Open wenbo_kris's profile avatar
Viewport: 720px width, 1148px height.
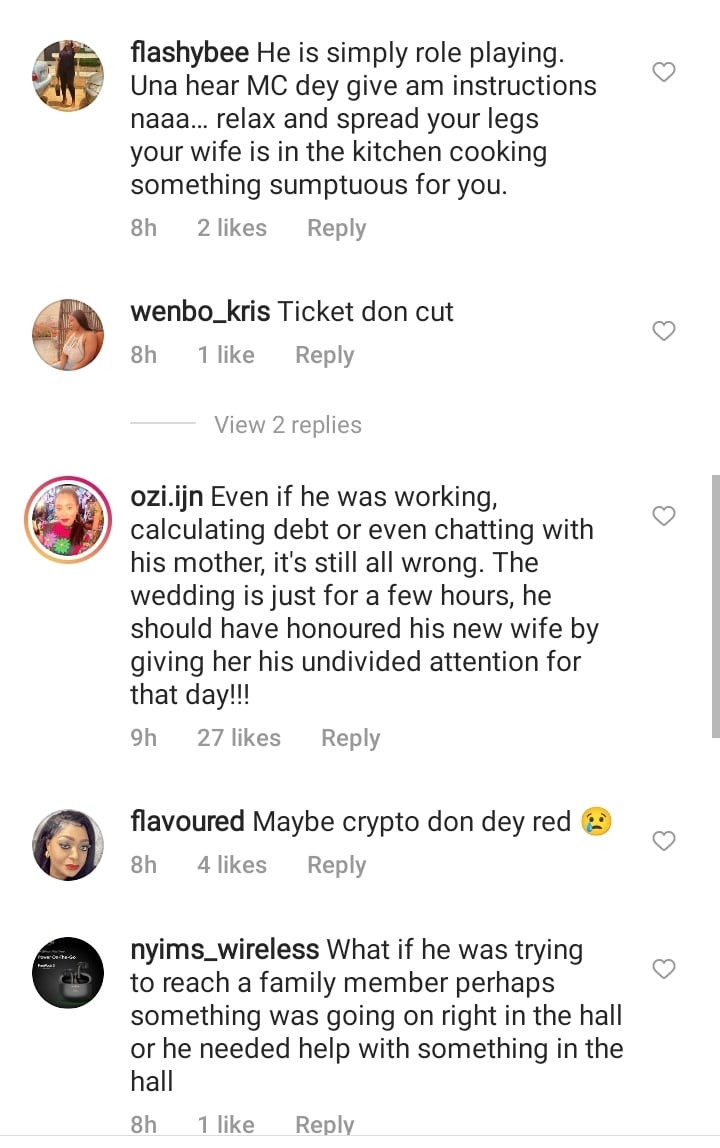click(69, 334)
